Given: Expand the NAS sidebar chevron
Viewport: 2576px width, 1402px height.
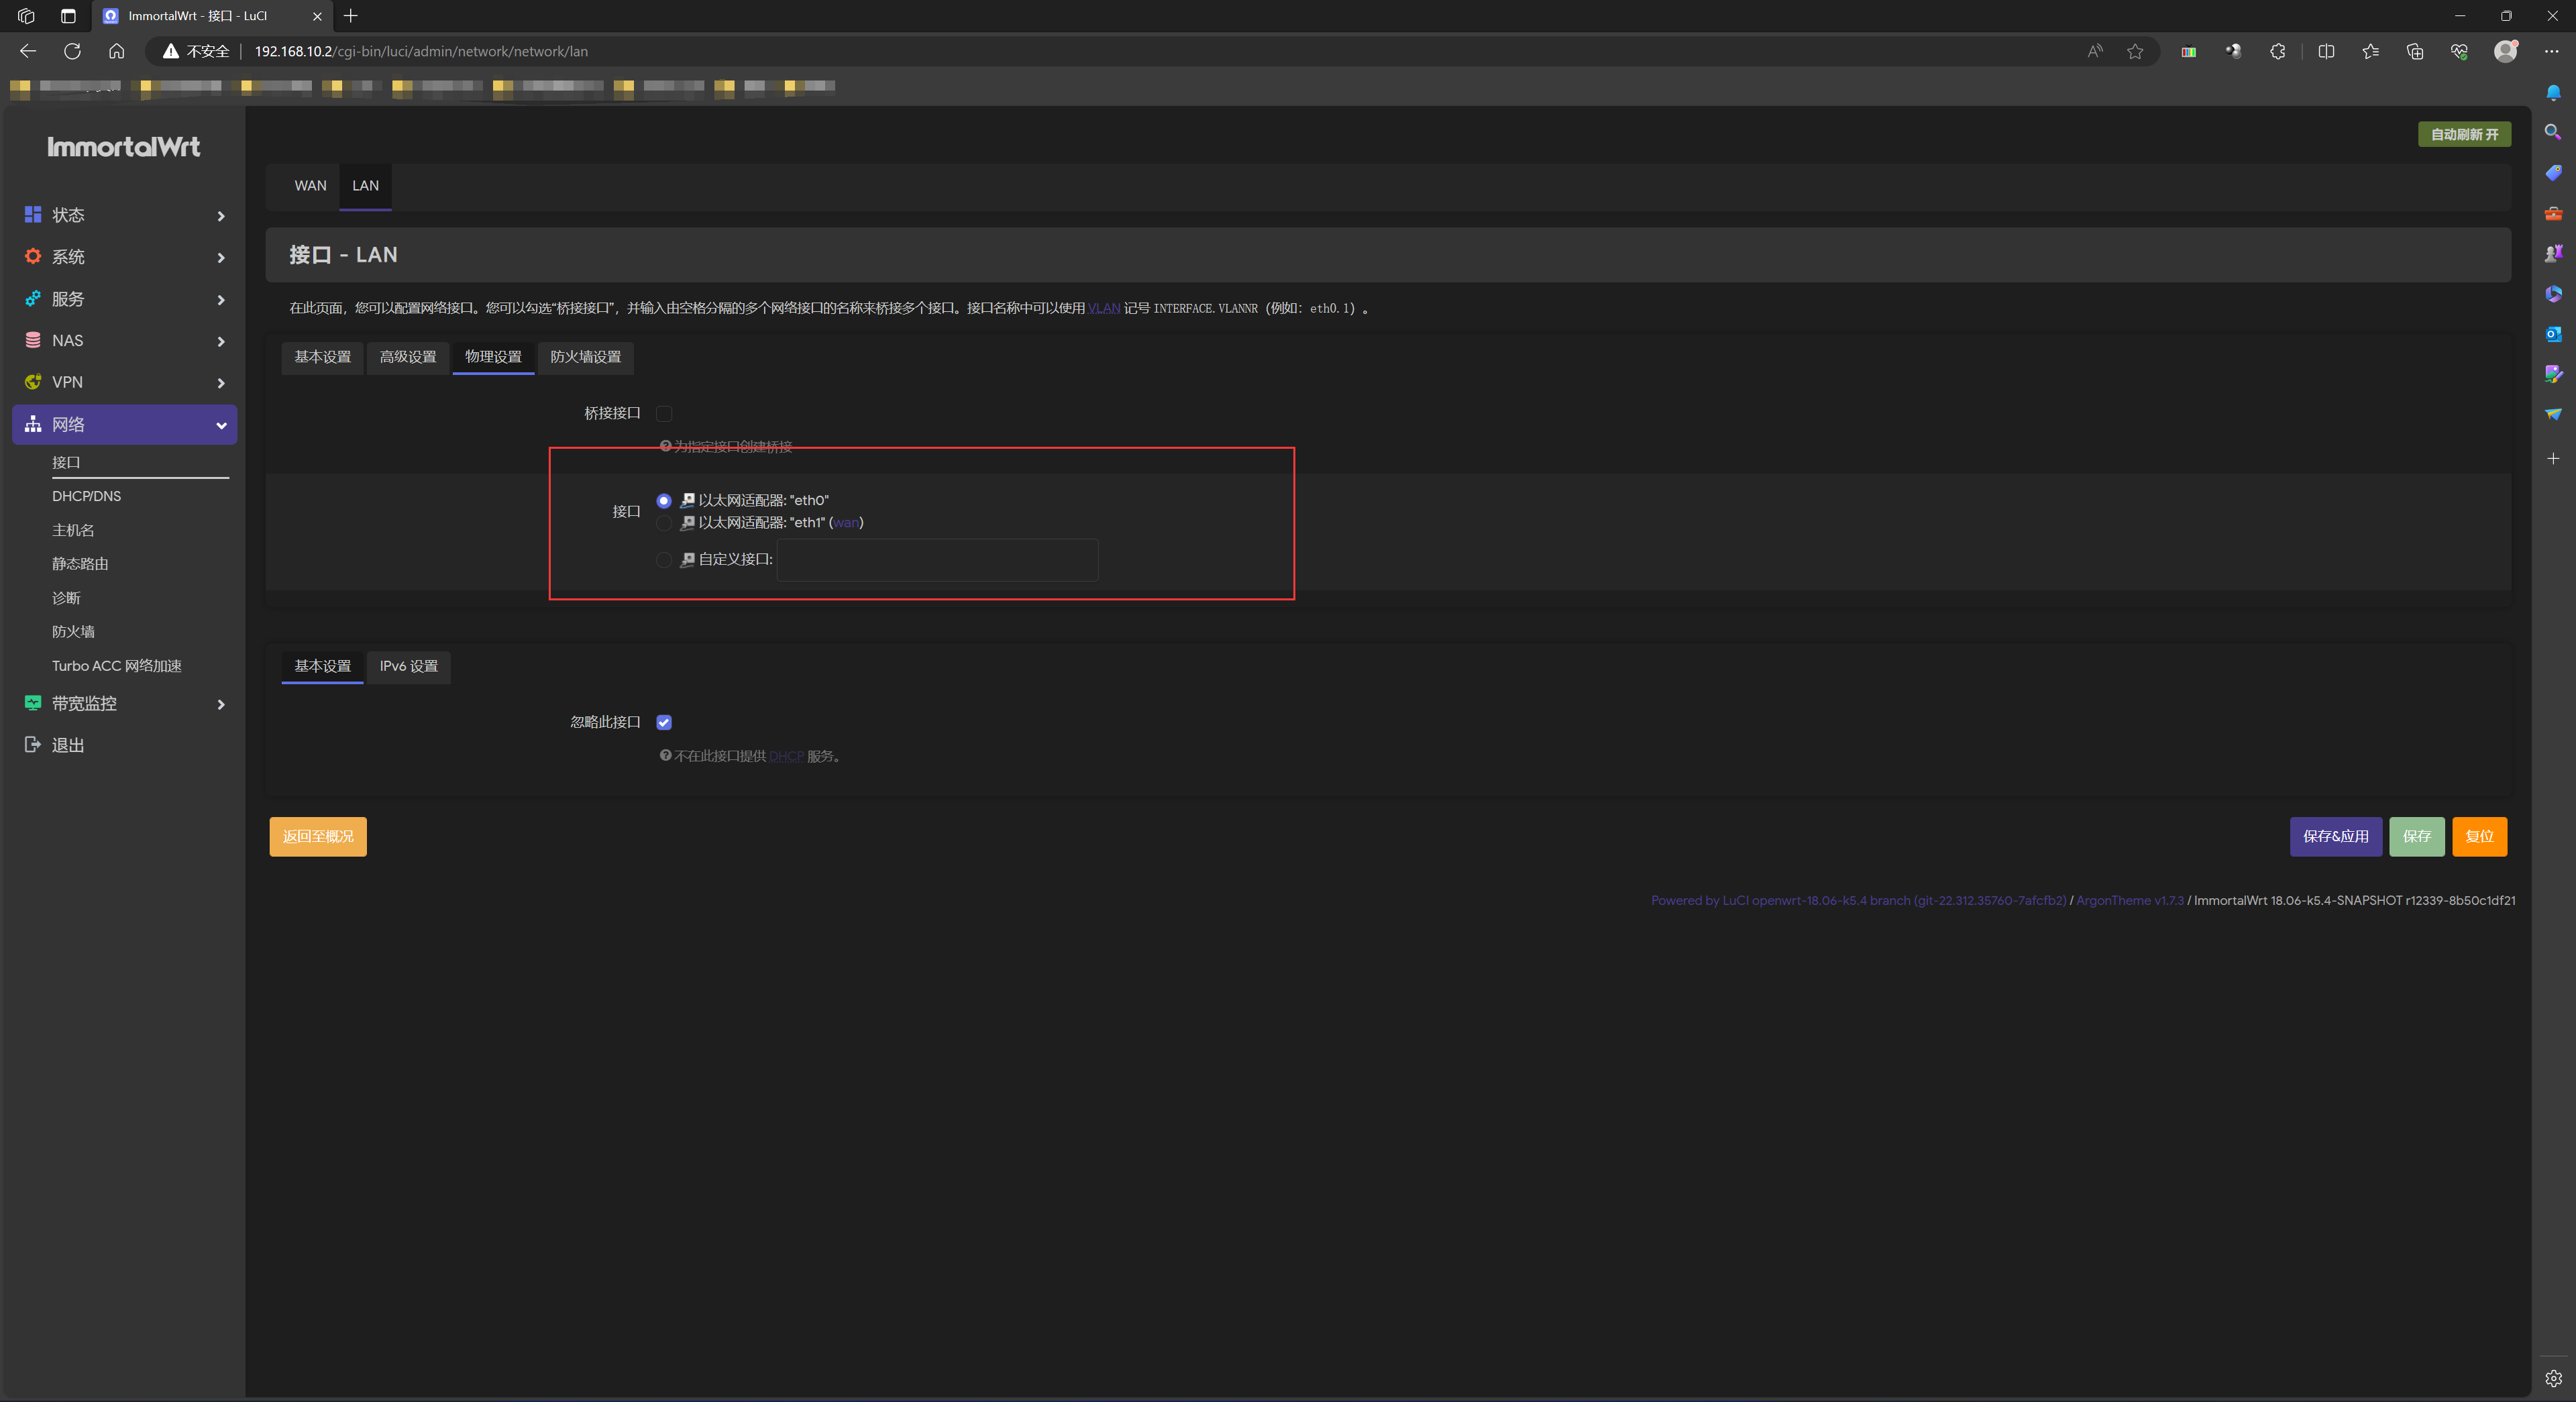Looking at the screenshot, I should (221, 341).
